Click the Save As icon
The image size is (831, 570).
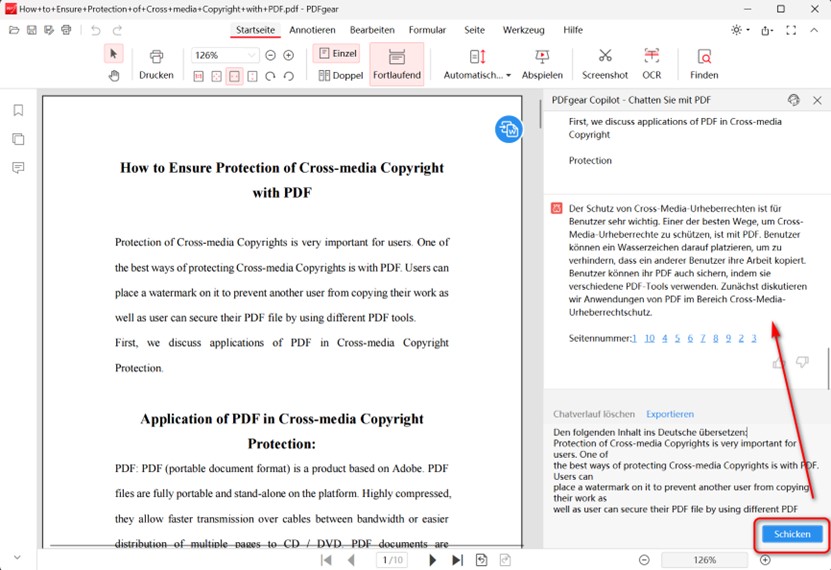[x=49, y=30]
